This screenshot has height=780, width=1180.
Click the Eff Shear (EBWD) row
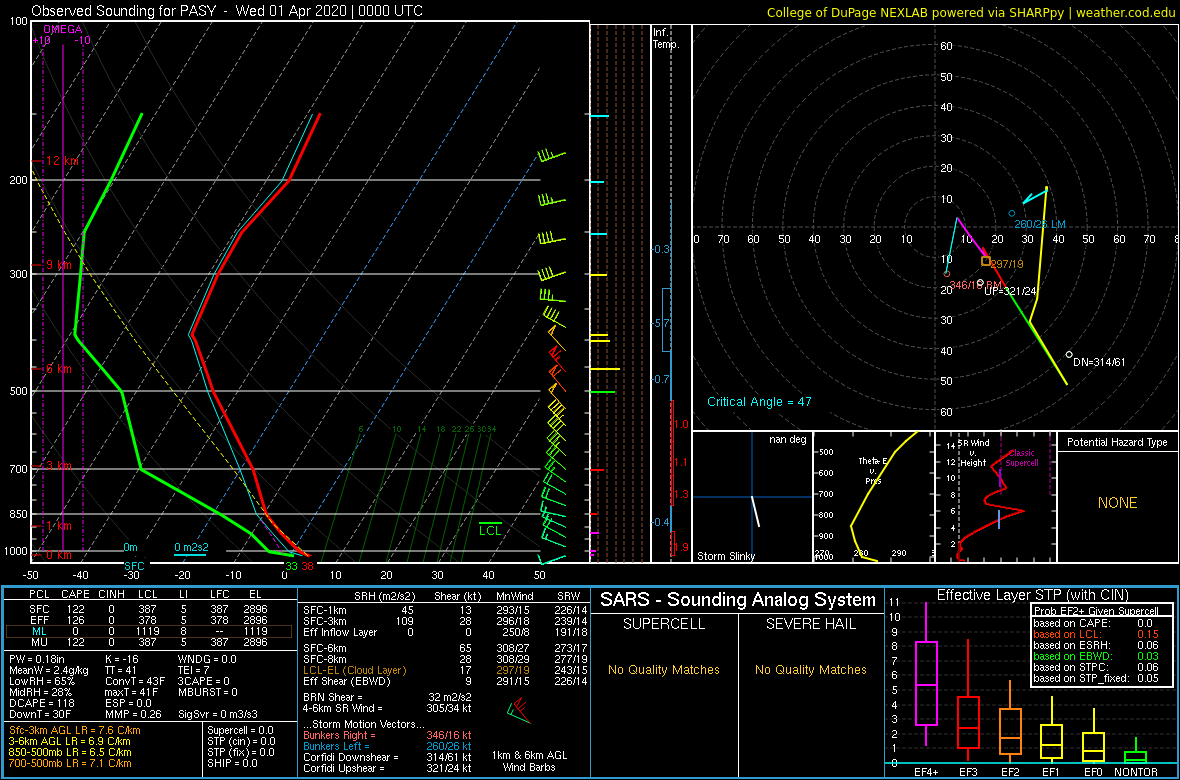pyautogui.click(x=444, y=681)
